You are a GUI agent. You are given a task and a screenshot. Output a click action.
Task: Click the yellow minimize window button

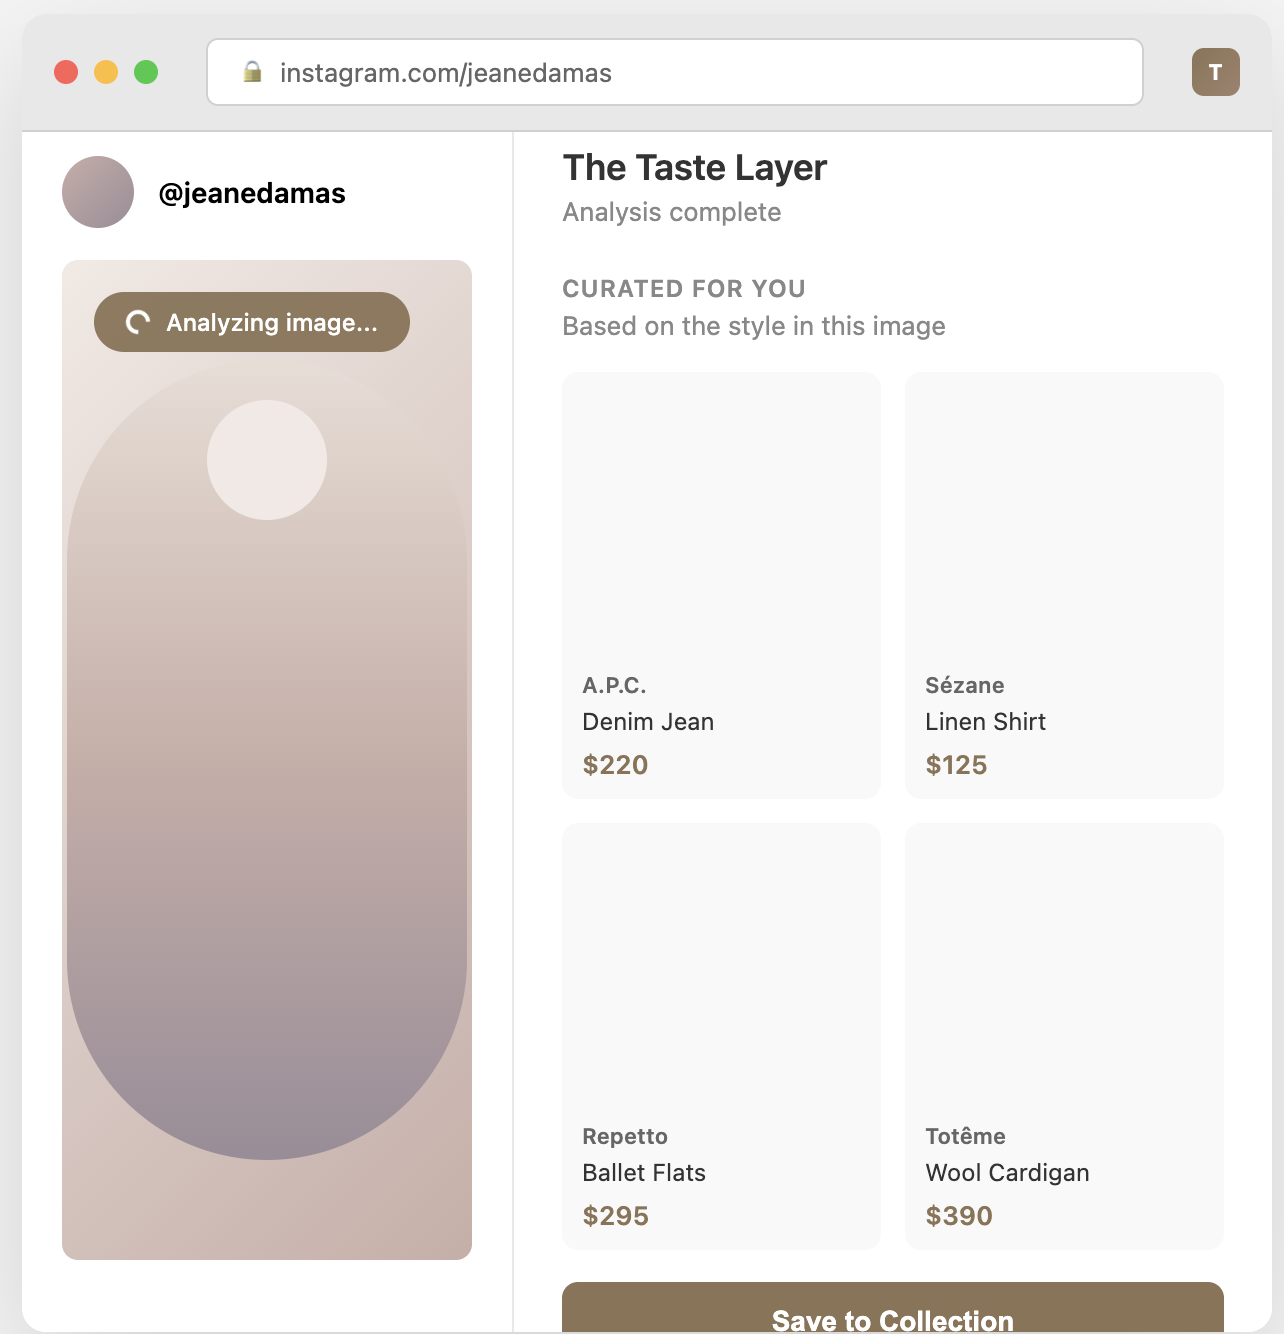(x=106, y=72)
